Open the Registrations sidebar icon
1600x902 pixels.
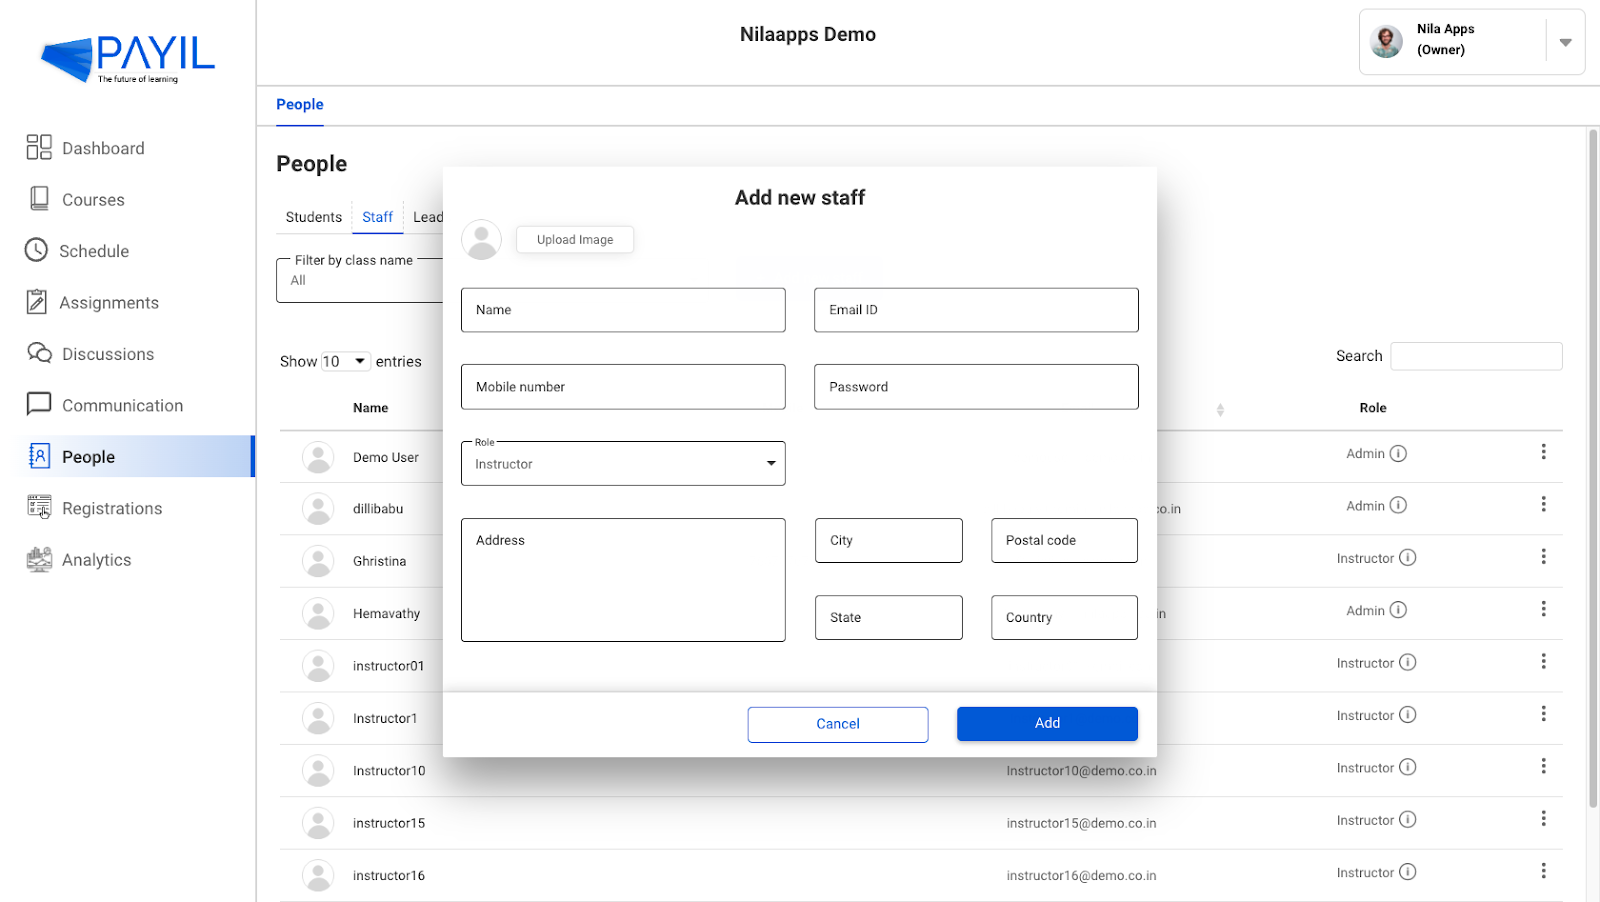[39, 508]
